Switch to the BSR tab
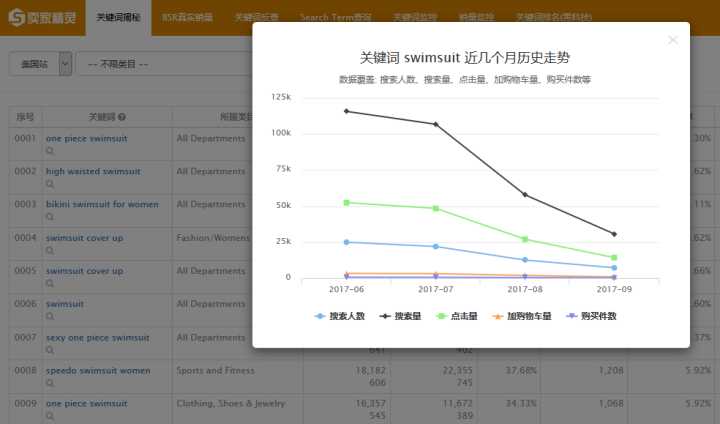This screenshot has height=424, width=720. click(187, 17)
